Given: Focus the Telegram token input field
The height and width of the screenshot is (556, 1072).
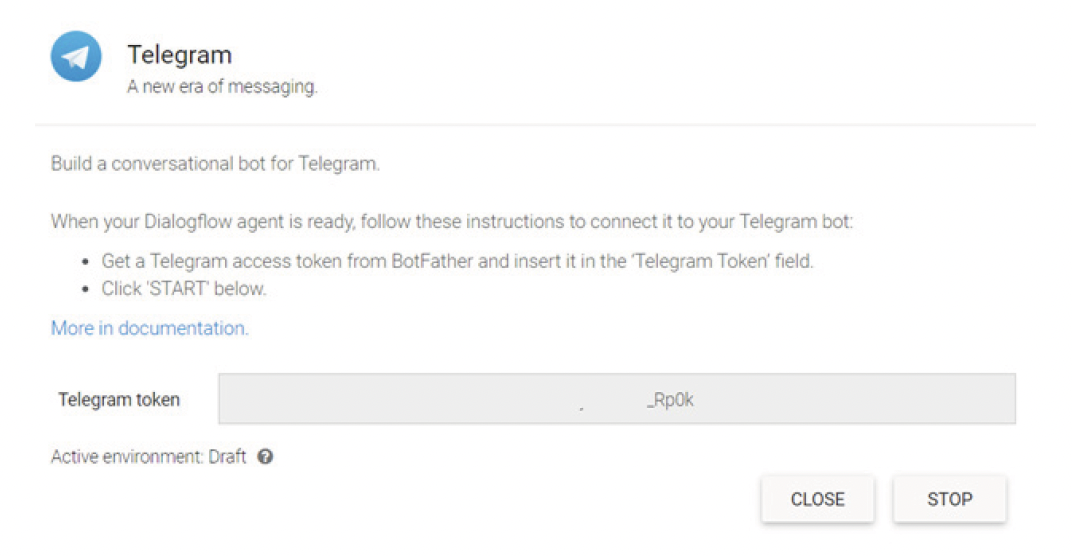Looking at the screenshot, I should pos(616,400).
